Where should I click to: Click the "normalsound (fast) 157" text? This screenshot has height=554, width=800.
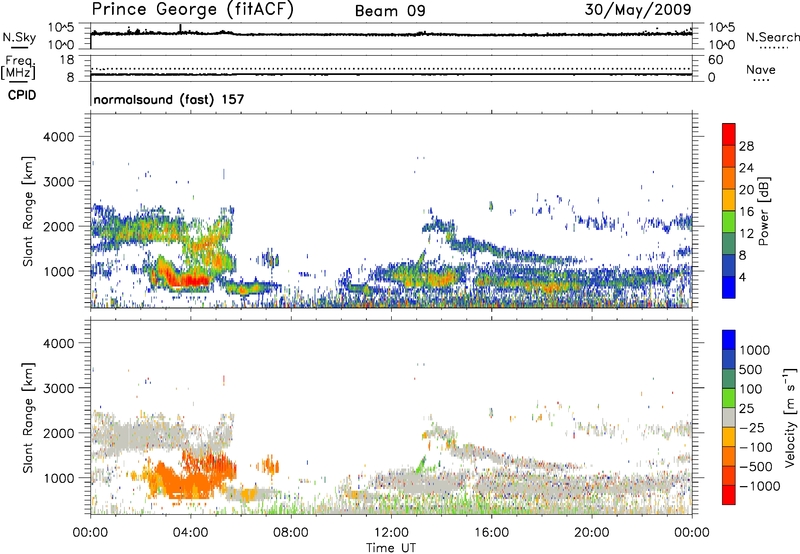tap(169, 99)
